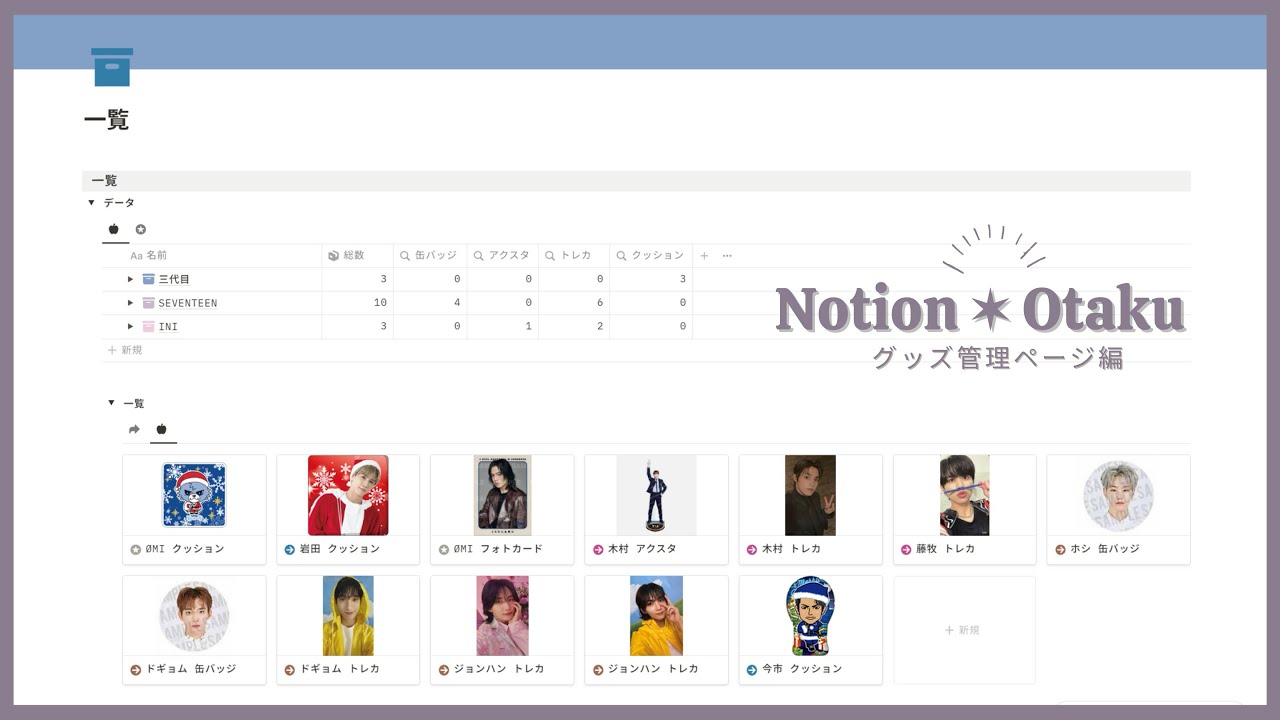Viewport: 1280px width, 720px height.
Task: Select the apple view tab in gallery
Action: [x=162, y=429]
